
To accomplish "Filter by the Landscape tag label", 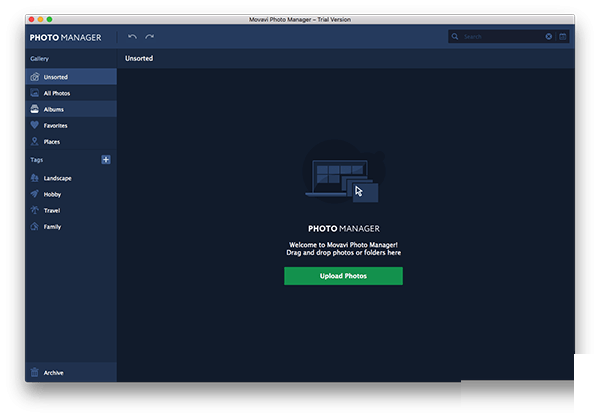I will (x=57, y=178).
